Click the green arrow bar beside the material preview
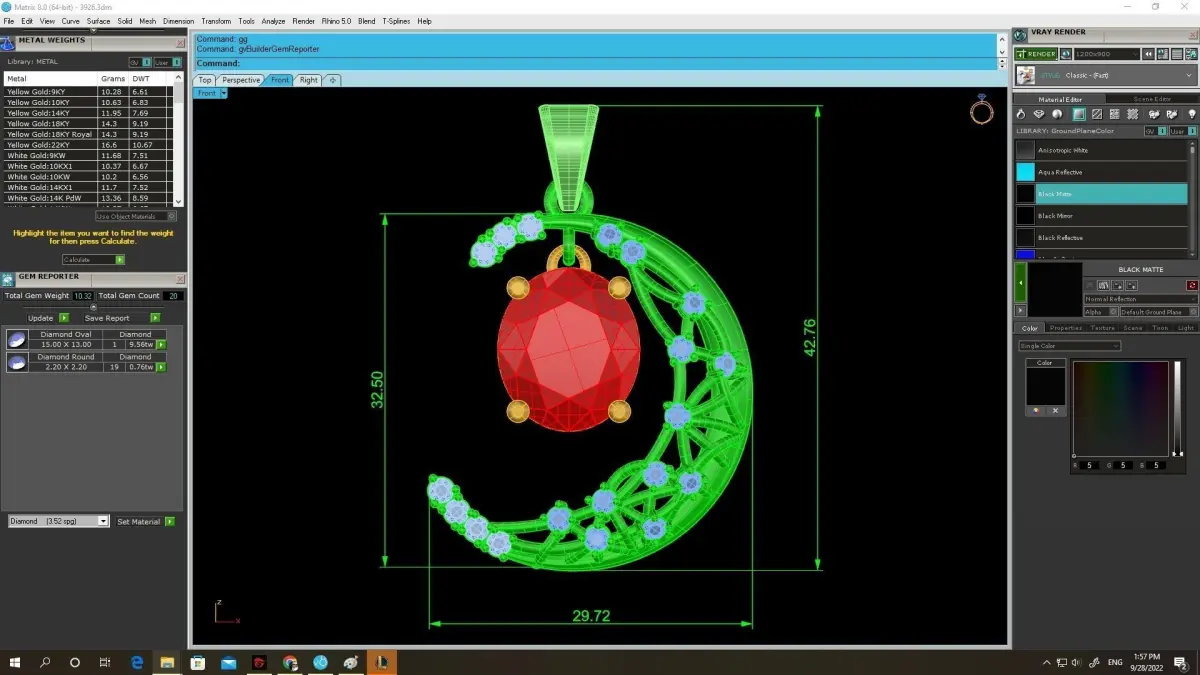 click(x=1020, y=283)
